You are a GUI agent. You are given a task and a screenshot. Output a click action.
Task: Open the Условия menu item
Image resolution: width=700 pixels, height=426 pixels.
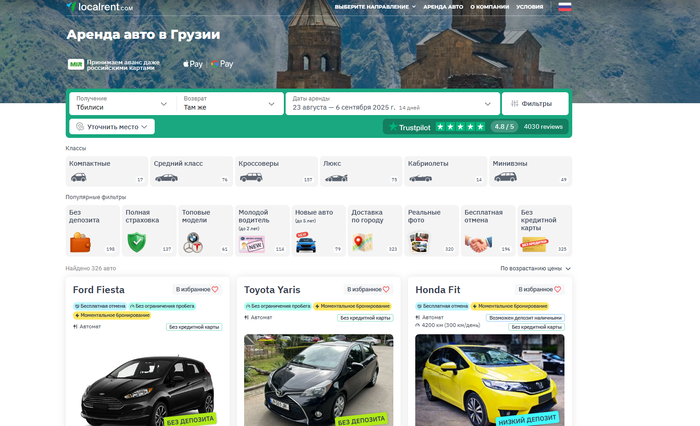click(x=529, y=7)
